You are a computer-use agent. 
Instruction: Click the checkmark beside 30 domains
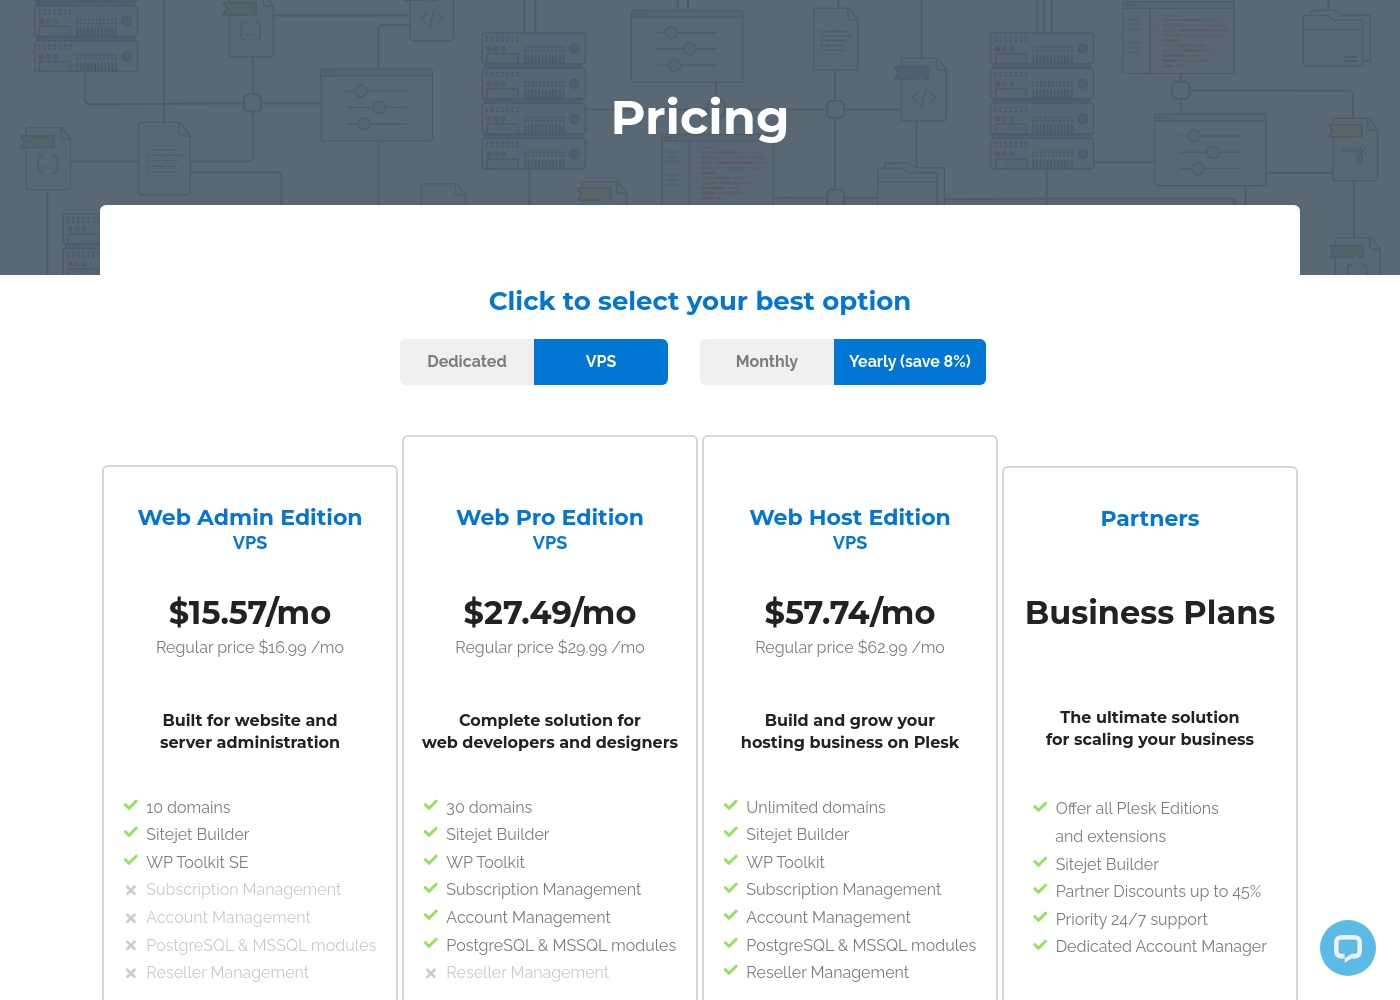tap(431, 805)
